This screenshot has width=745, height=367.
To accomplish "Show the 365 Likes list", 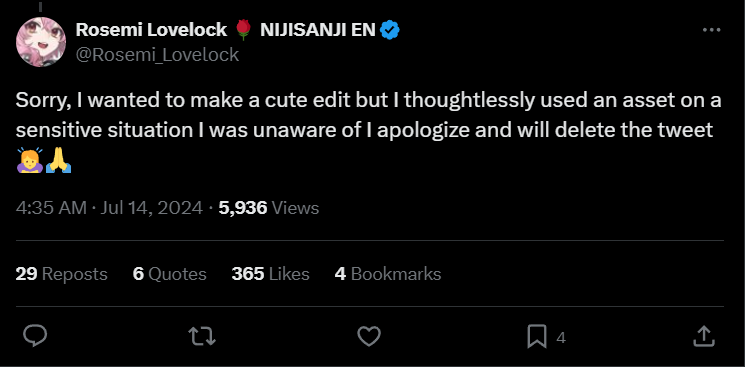I will pyautogui.click(x=270, y=274).
